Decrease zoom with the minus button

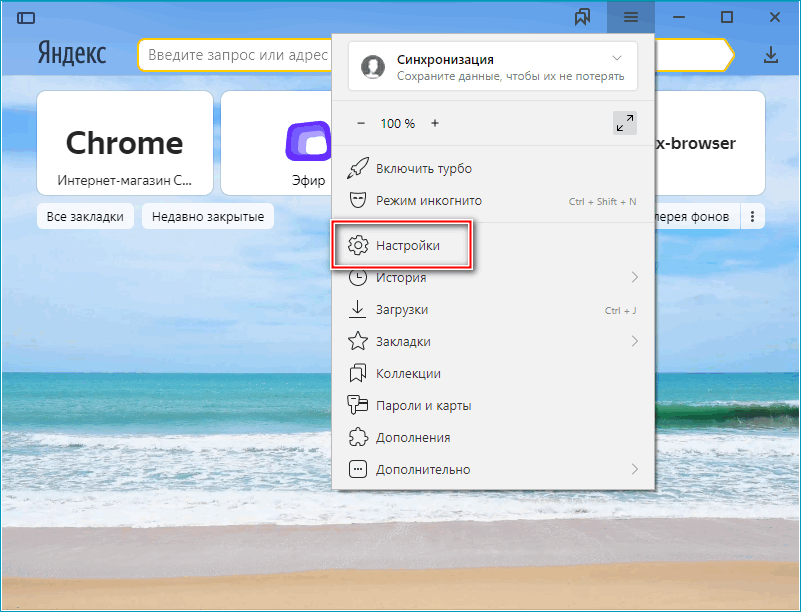[x=361, y=123]
